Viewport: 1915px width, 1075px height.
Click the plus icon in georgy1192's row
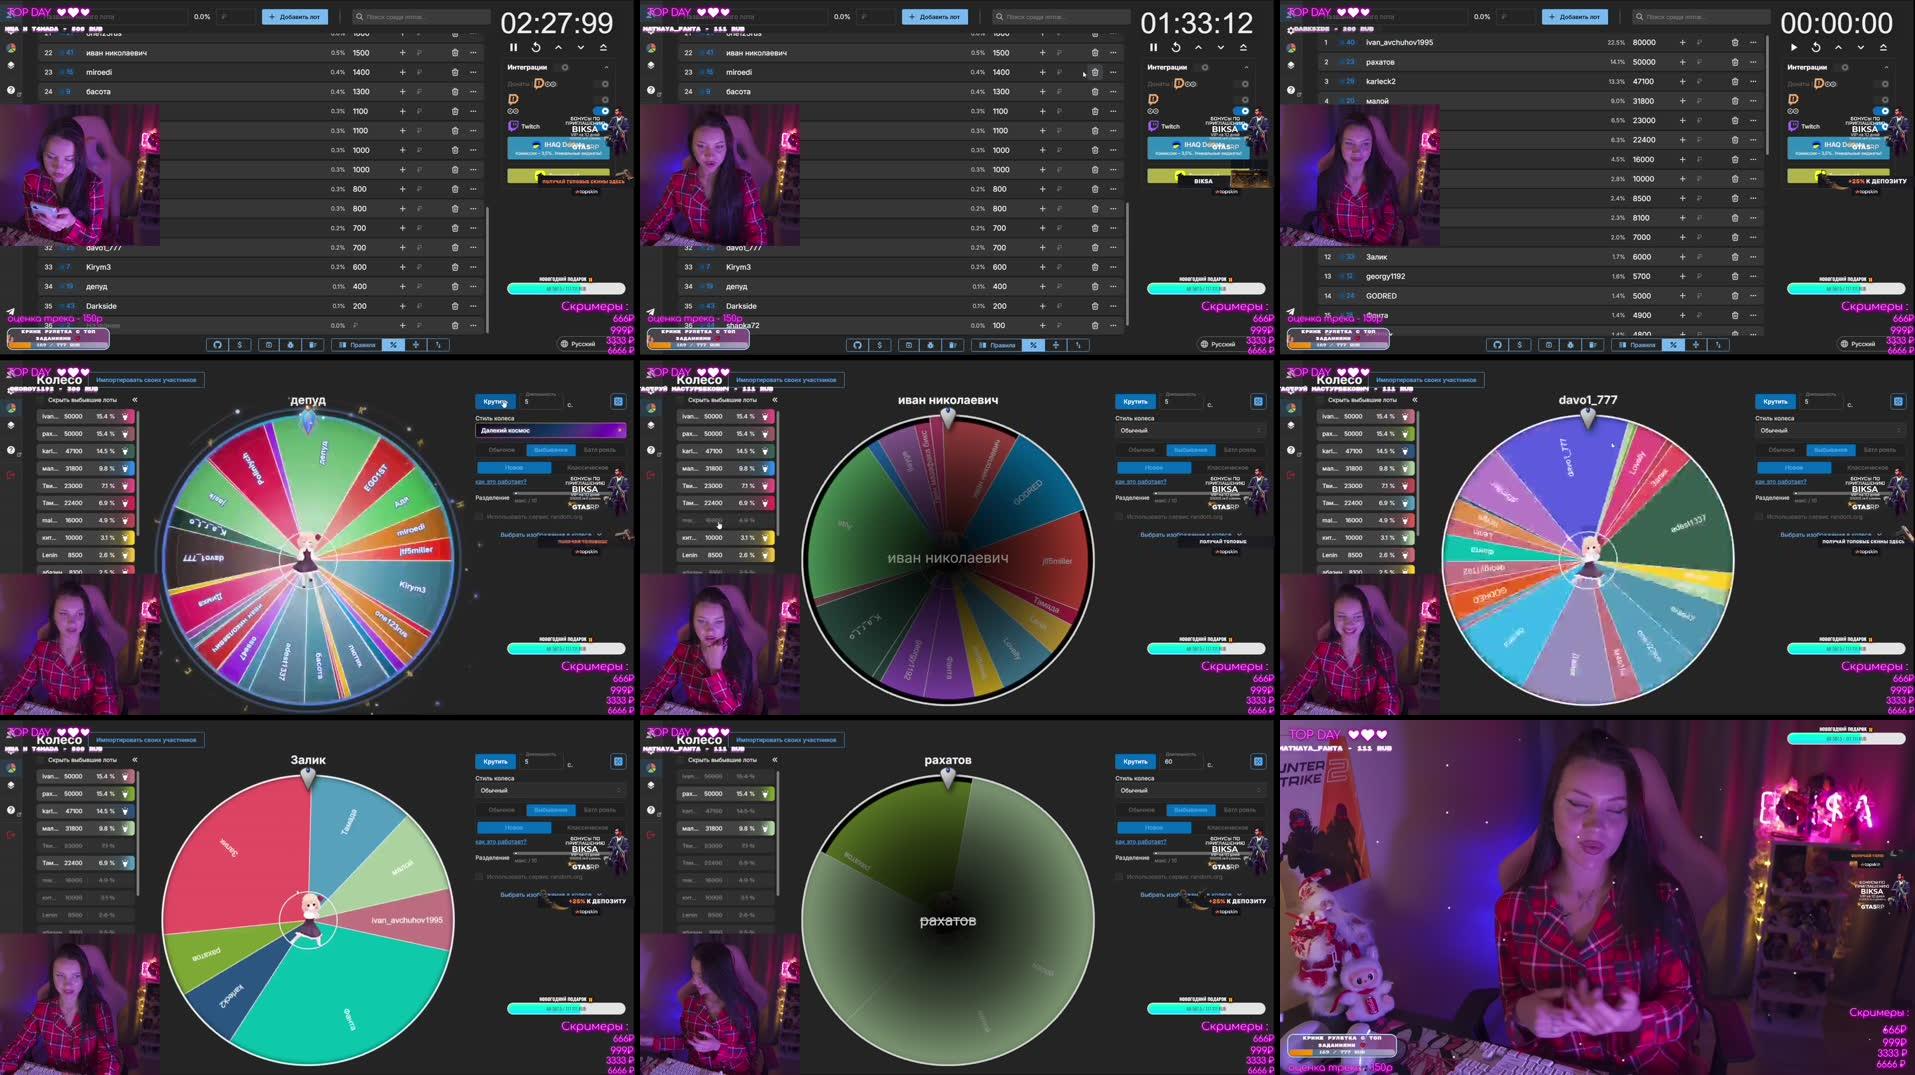[x=1682, y=277]
